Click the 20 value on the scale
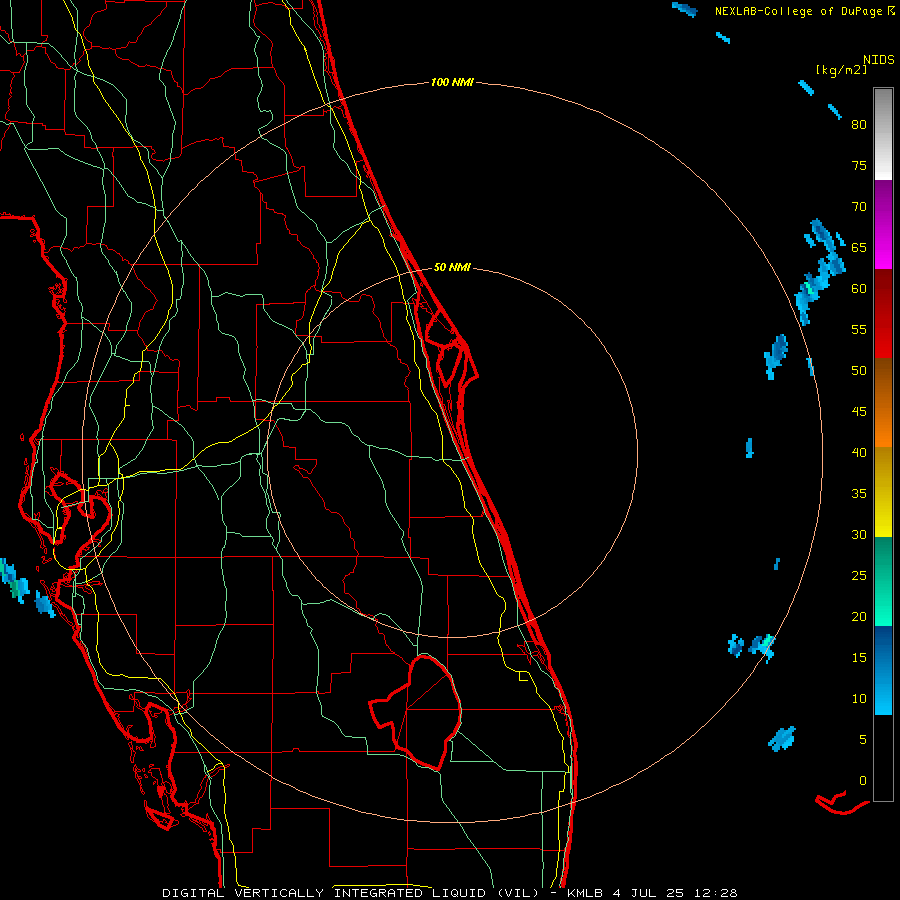The height and width of the screenshot is (900, 900). tap(859, 617)
